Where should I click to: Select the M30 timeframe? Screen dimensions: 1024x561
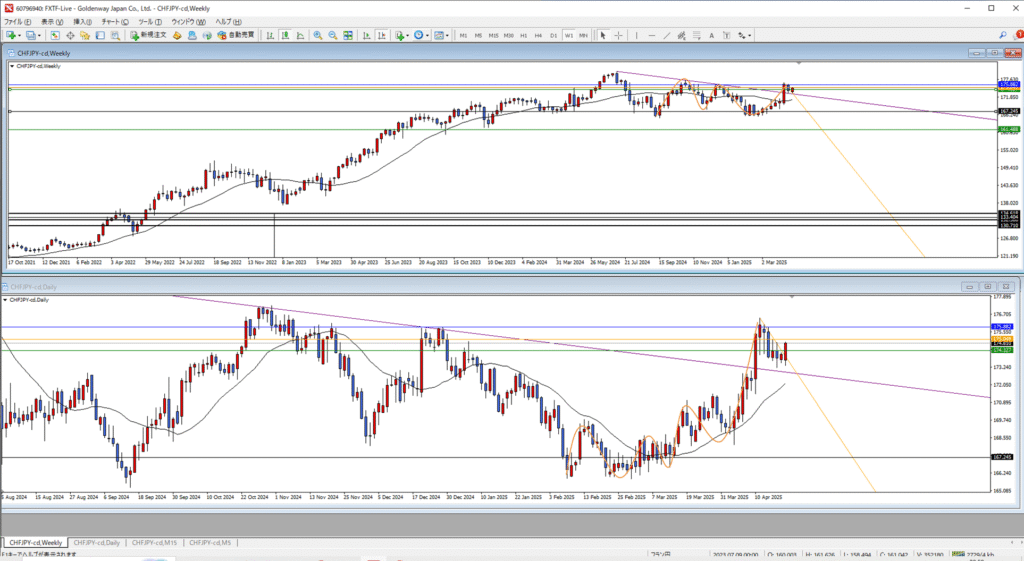click(x=509, y=35)
